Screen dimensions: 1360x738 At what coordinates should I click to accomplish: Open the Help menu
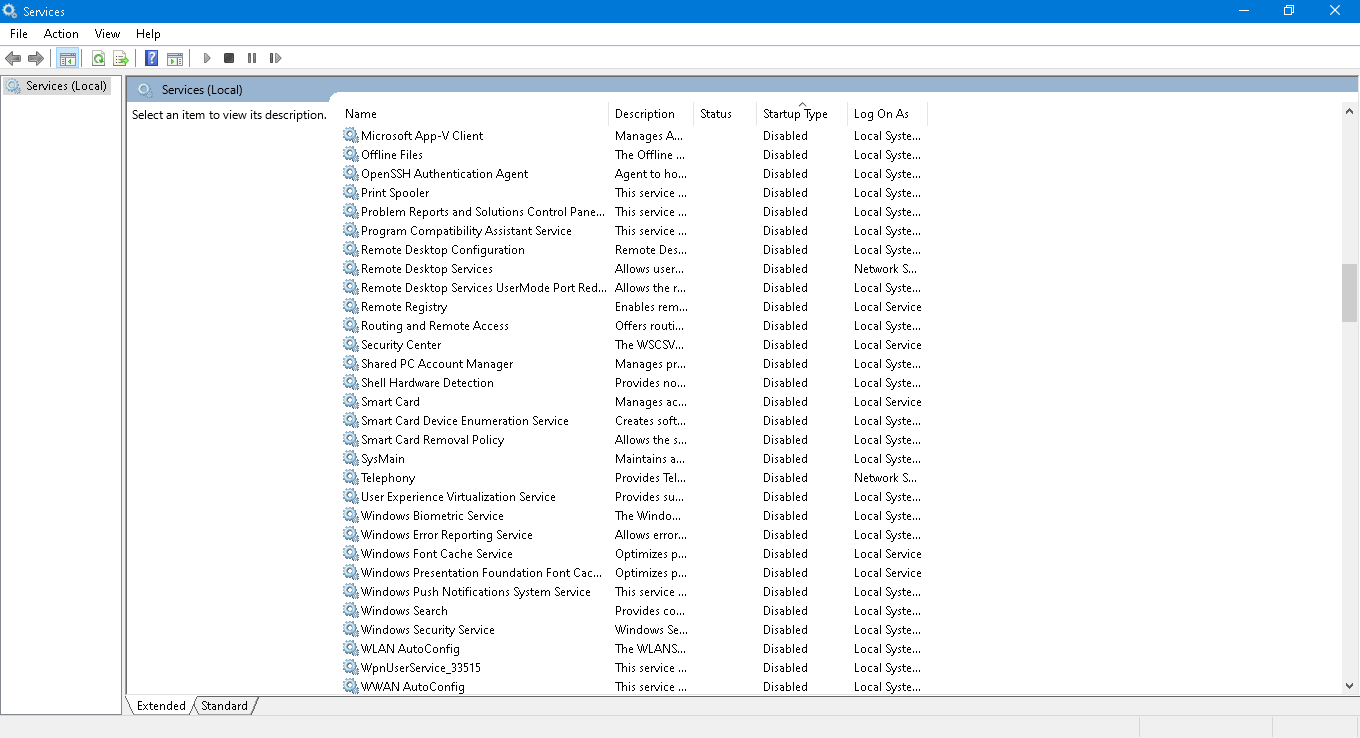tap(148, 34)
